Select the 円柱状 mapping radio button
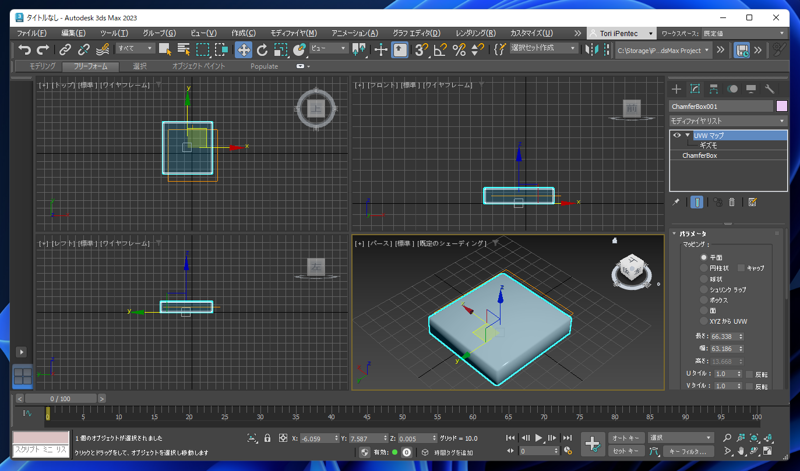Image resolution: width=800 pixels, height=471 pixels. [x=704, y=268]
